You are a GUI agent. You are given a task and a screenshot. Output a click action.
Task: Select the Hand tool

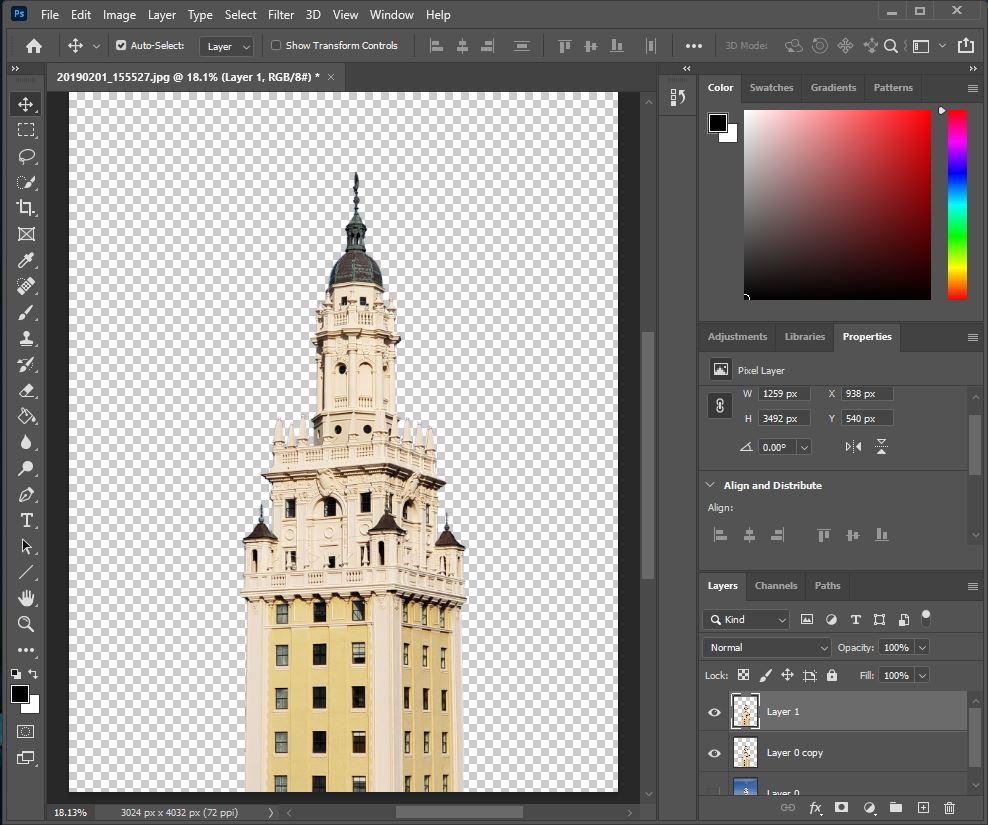[x=26, y=598]
